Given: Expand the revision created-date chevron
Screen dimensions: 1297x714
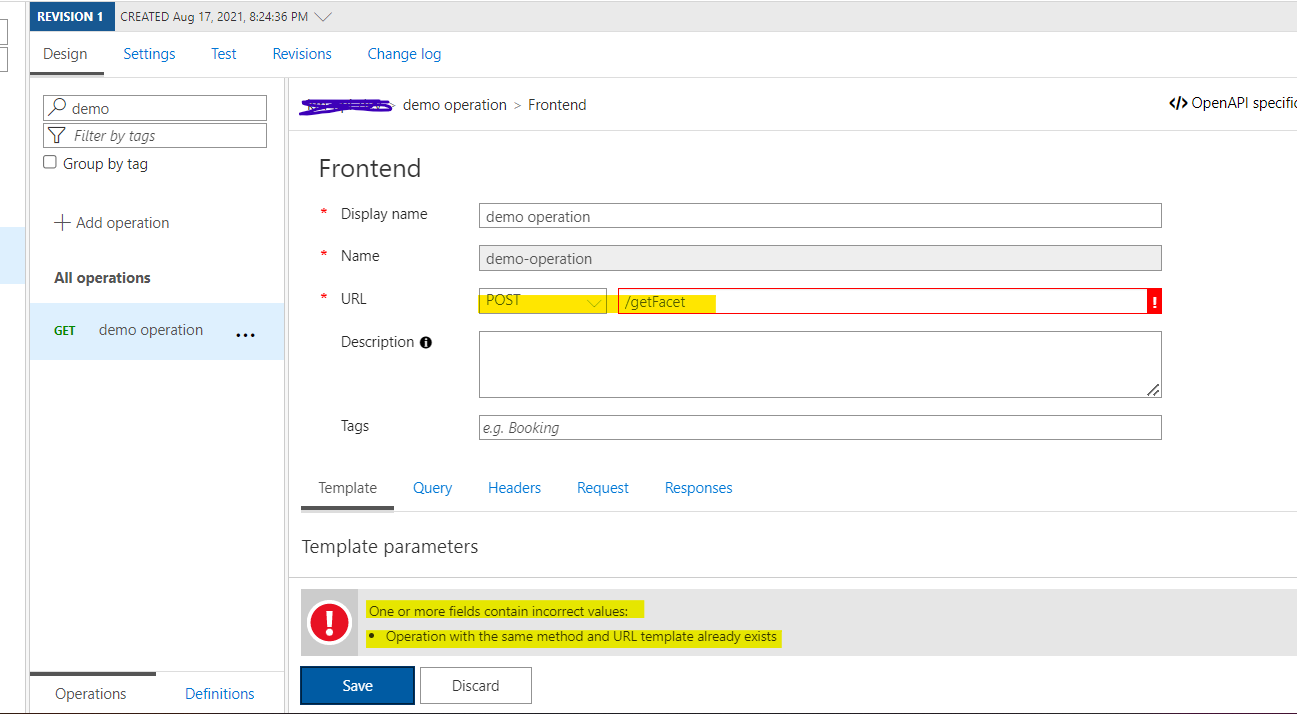Looking at the screenshot, I should pos(320,16).
